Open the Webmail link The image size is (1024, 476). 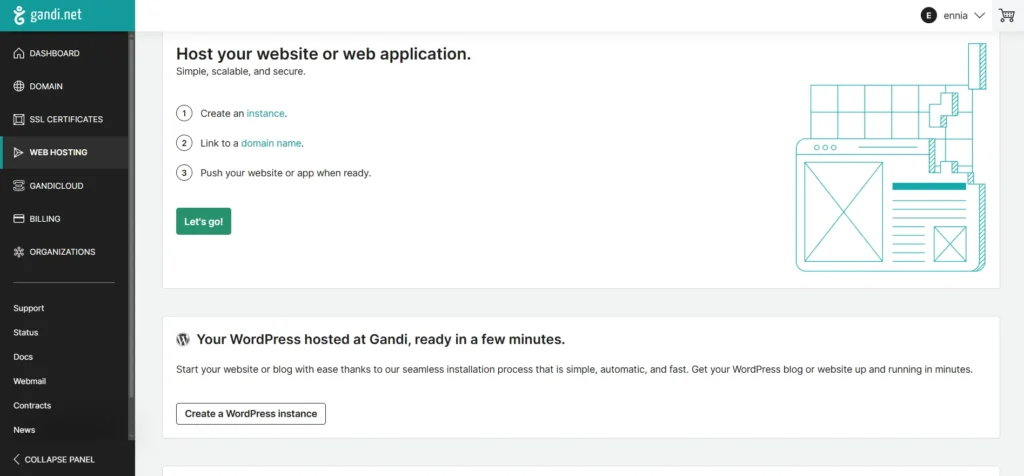[x=29, y=381]
